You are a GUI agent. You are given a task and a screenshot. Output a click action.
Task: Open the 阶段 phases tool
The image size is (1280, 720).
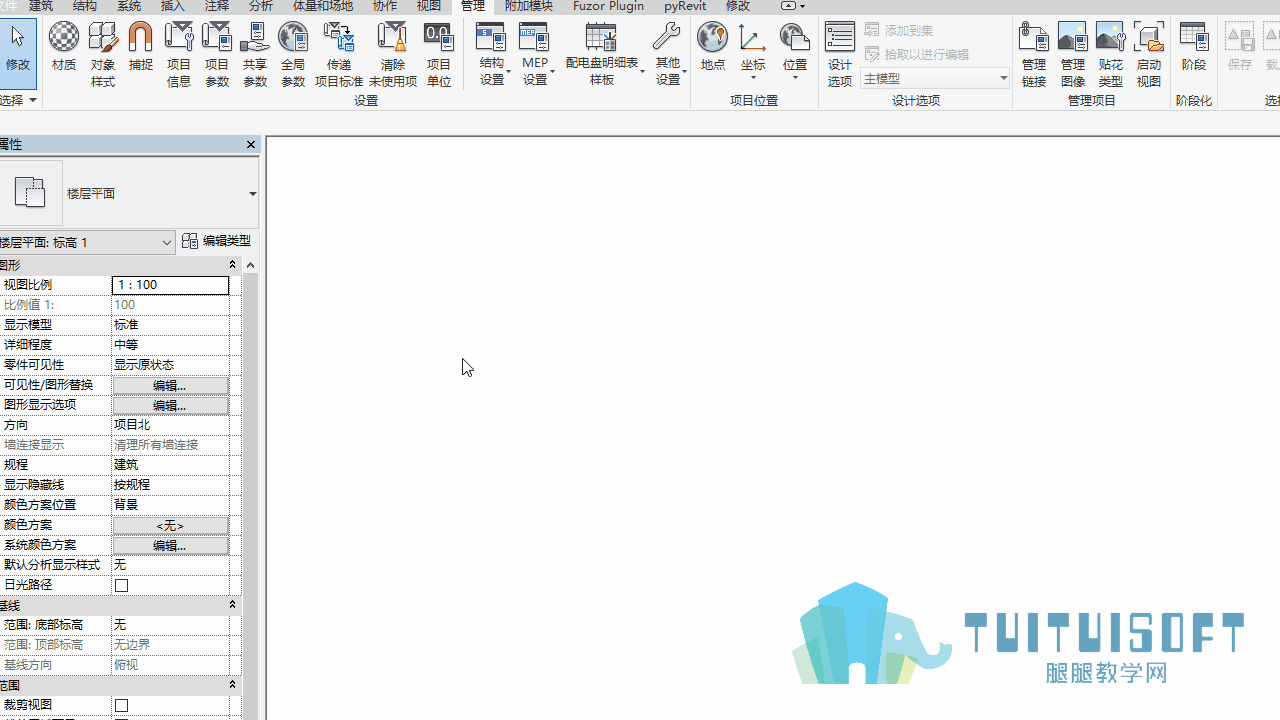[1194, 48]
